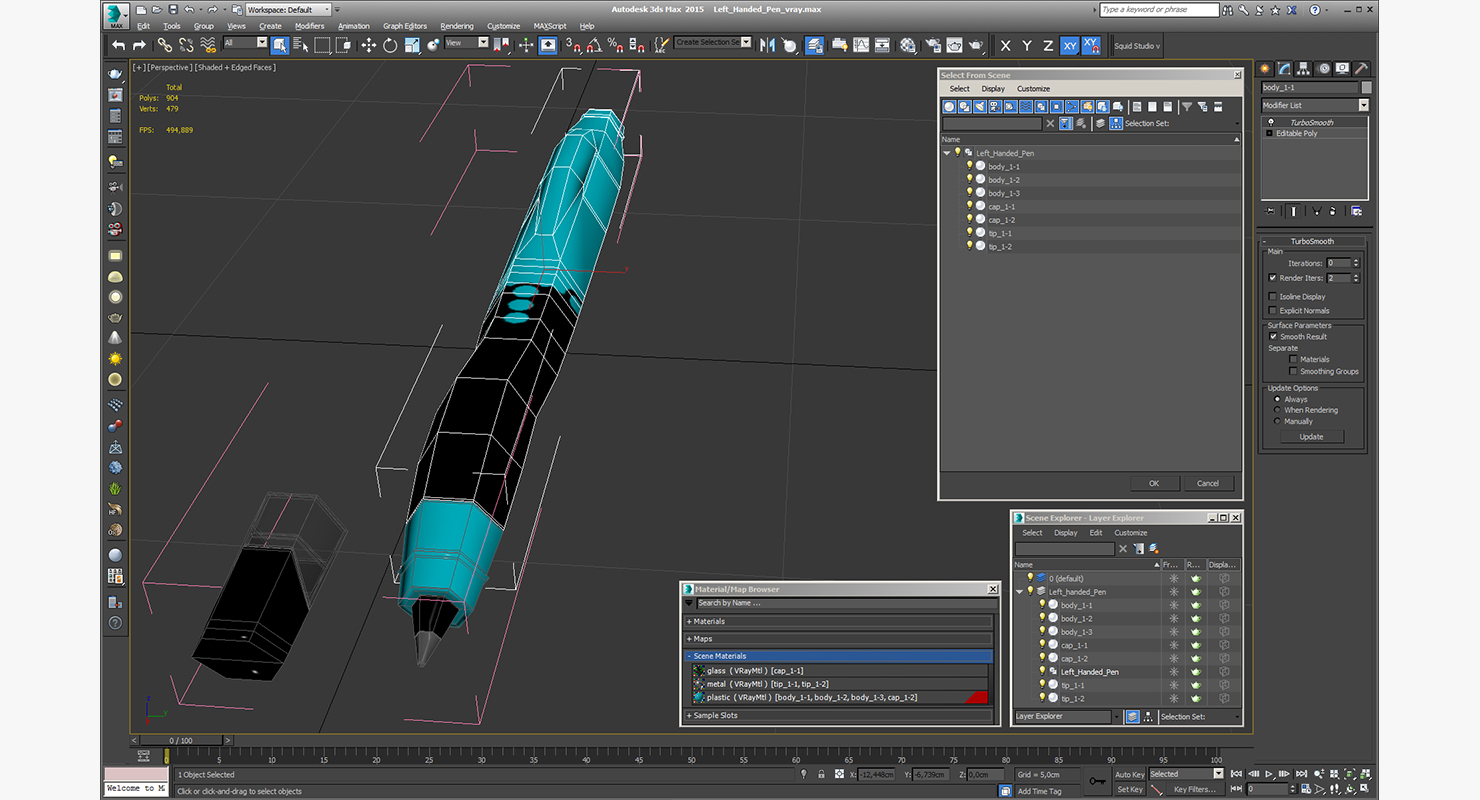This screenshot has width=1480, height=800.
Task: Click the Set Key button
Action: tap(1130, 789)
